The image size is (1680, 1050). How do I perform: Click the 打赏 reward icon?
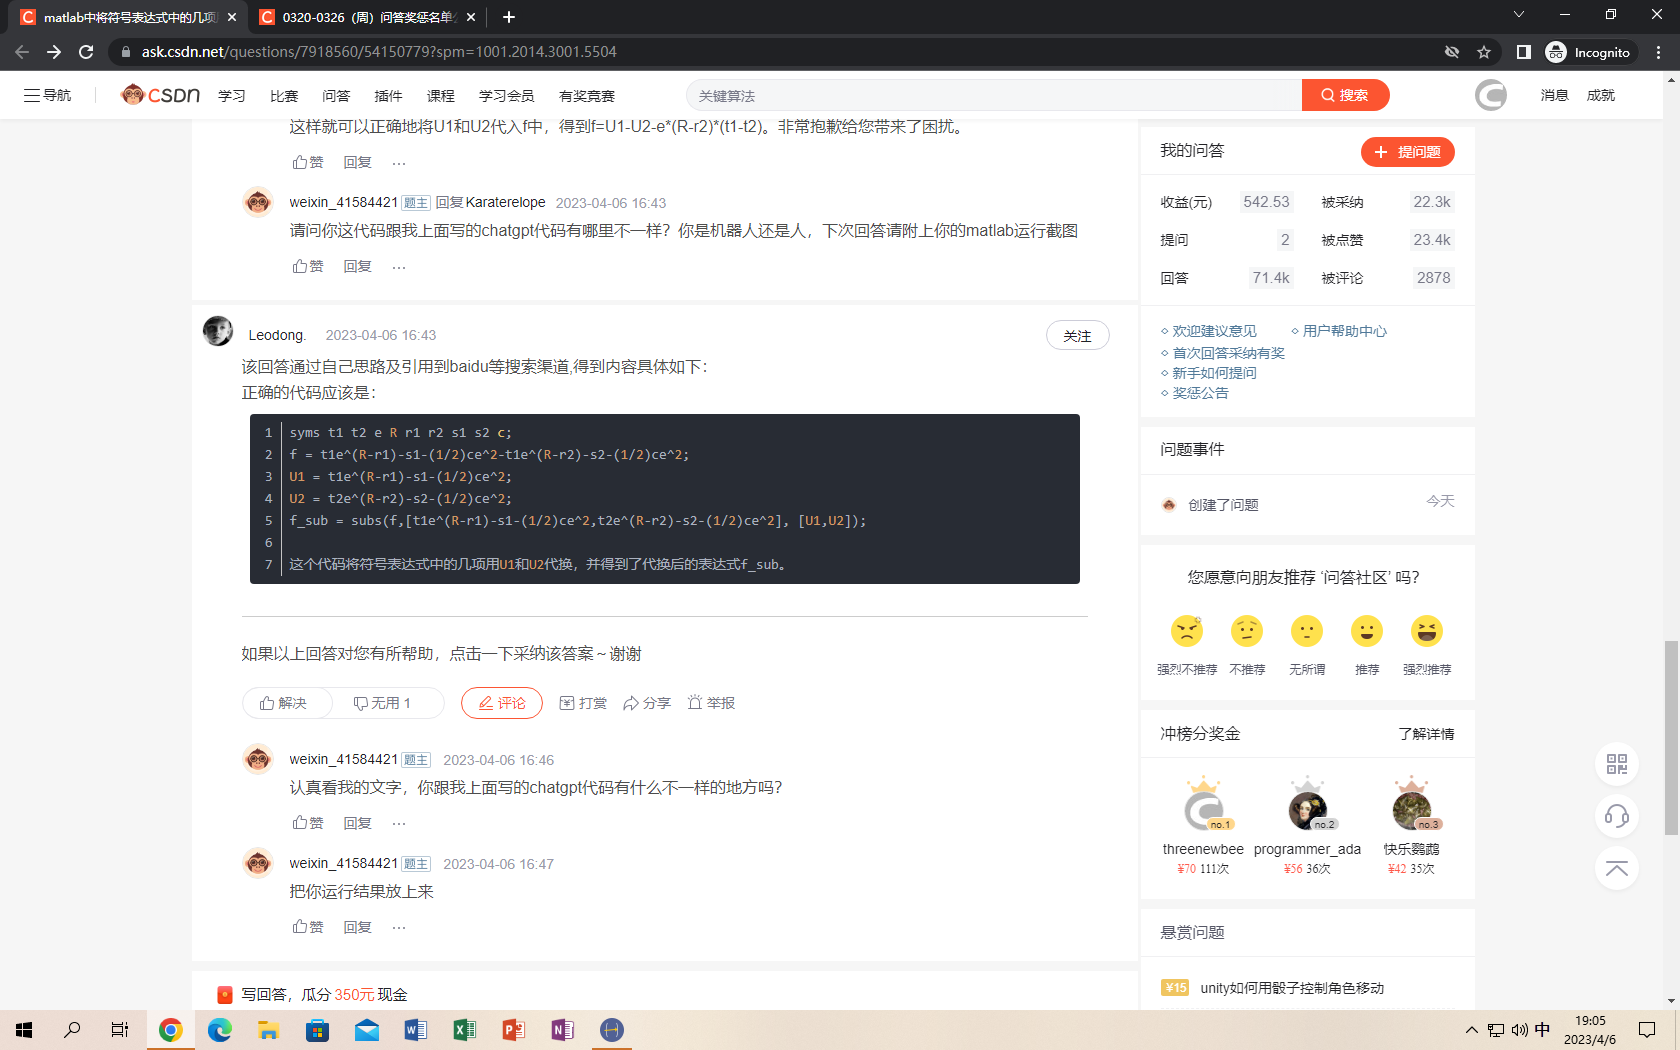click(583, 703)
